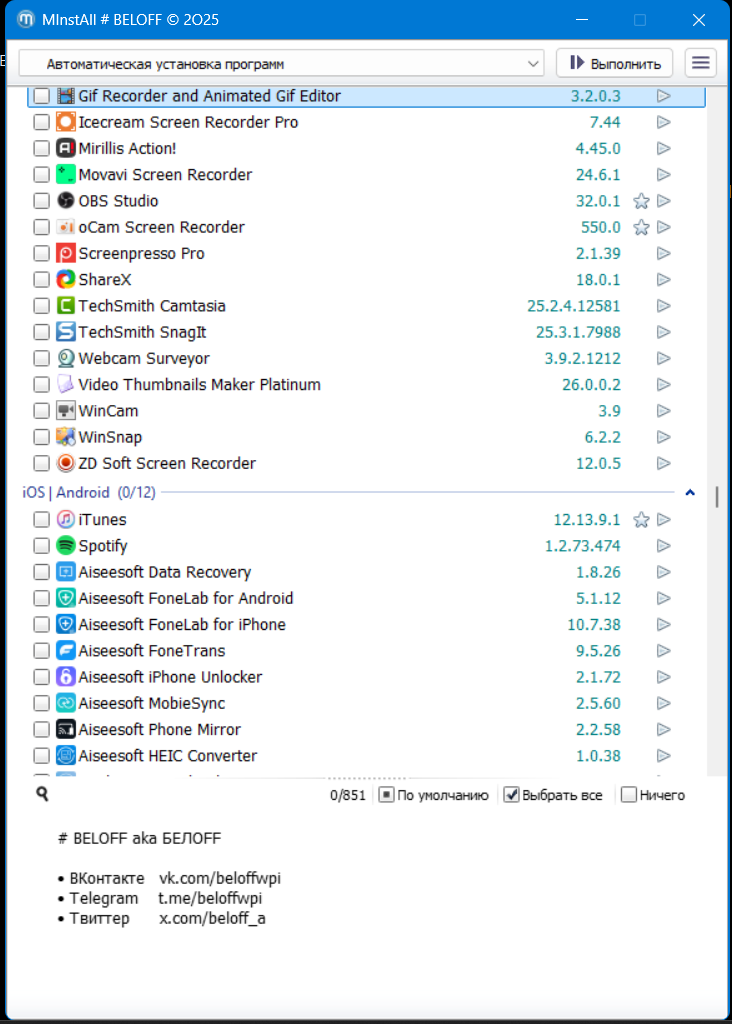Click the star icon next to iTunes
This screenshot has width=732, height=1024.
(642, 520)
